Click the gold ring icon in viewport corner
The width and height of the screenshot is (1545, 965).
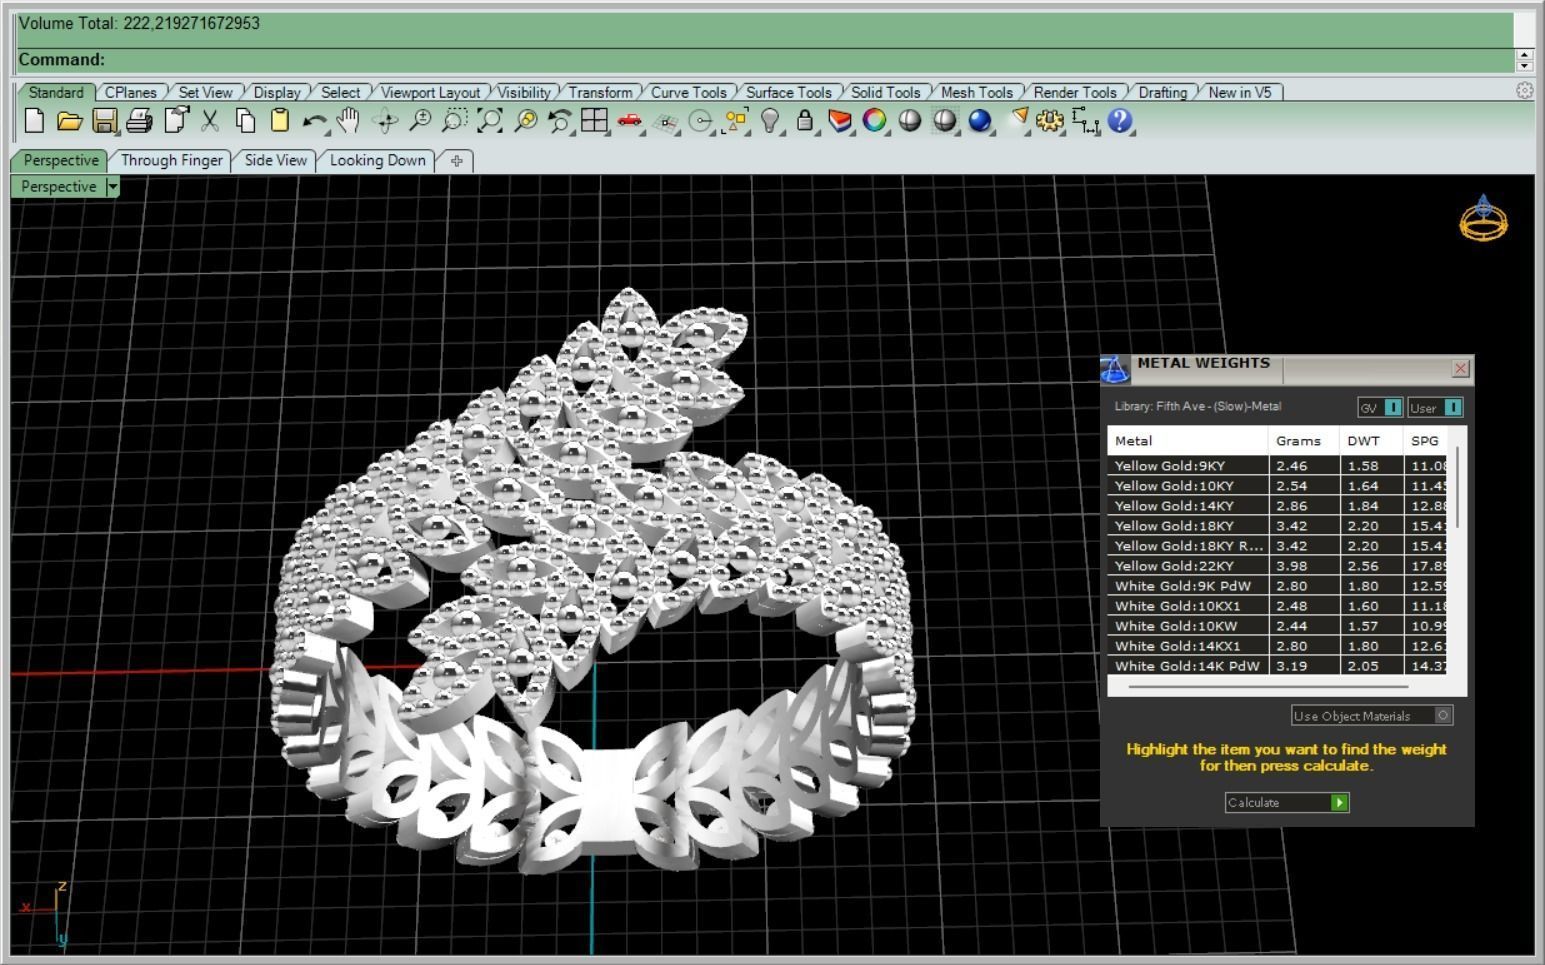pos(1483,218)
